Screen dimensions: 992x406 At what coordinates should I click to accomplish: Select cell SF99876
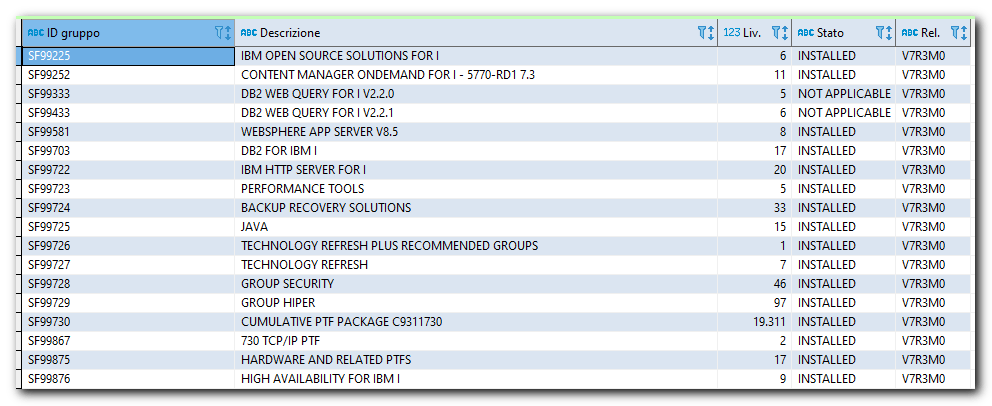(x=128, y=378)
